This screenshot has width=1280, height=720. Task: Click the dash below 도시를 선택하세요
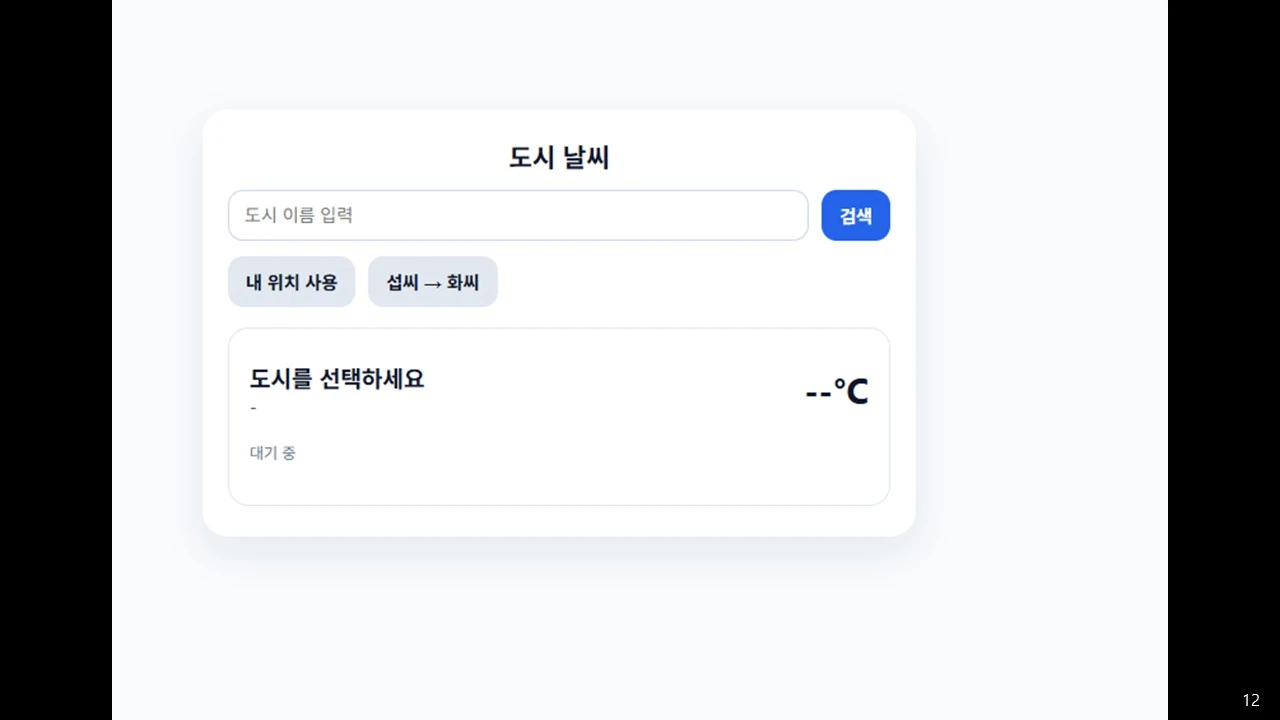pos(252,407)
